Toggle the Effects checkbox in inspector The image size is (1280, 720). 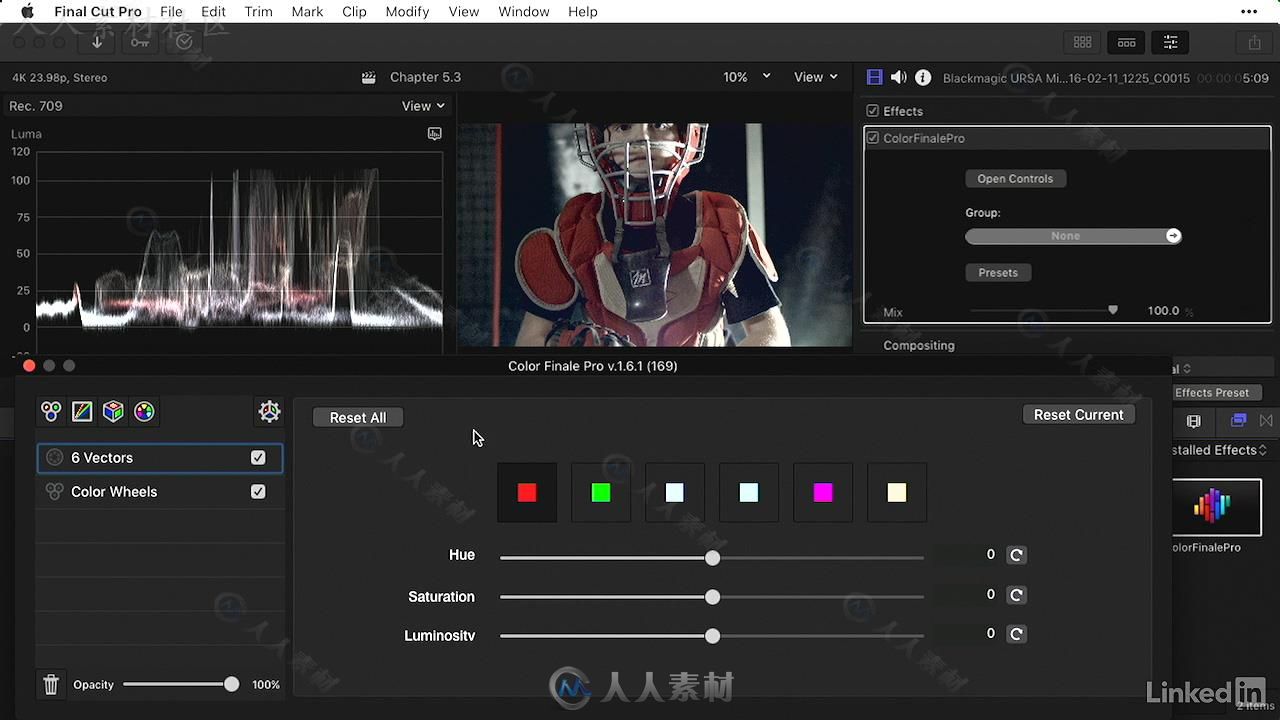873,111
